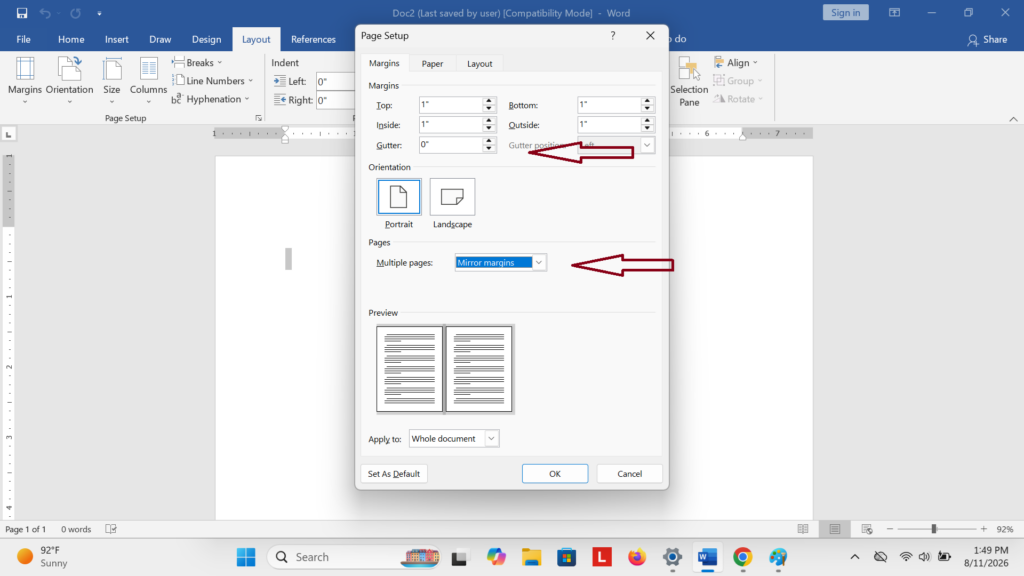Click the Top margin input field
The width and height of the screenshot is (1024, 576).
coord(451,104)
